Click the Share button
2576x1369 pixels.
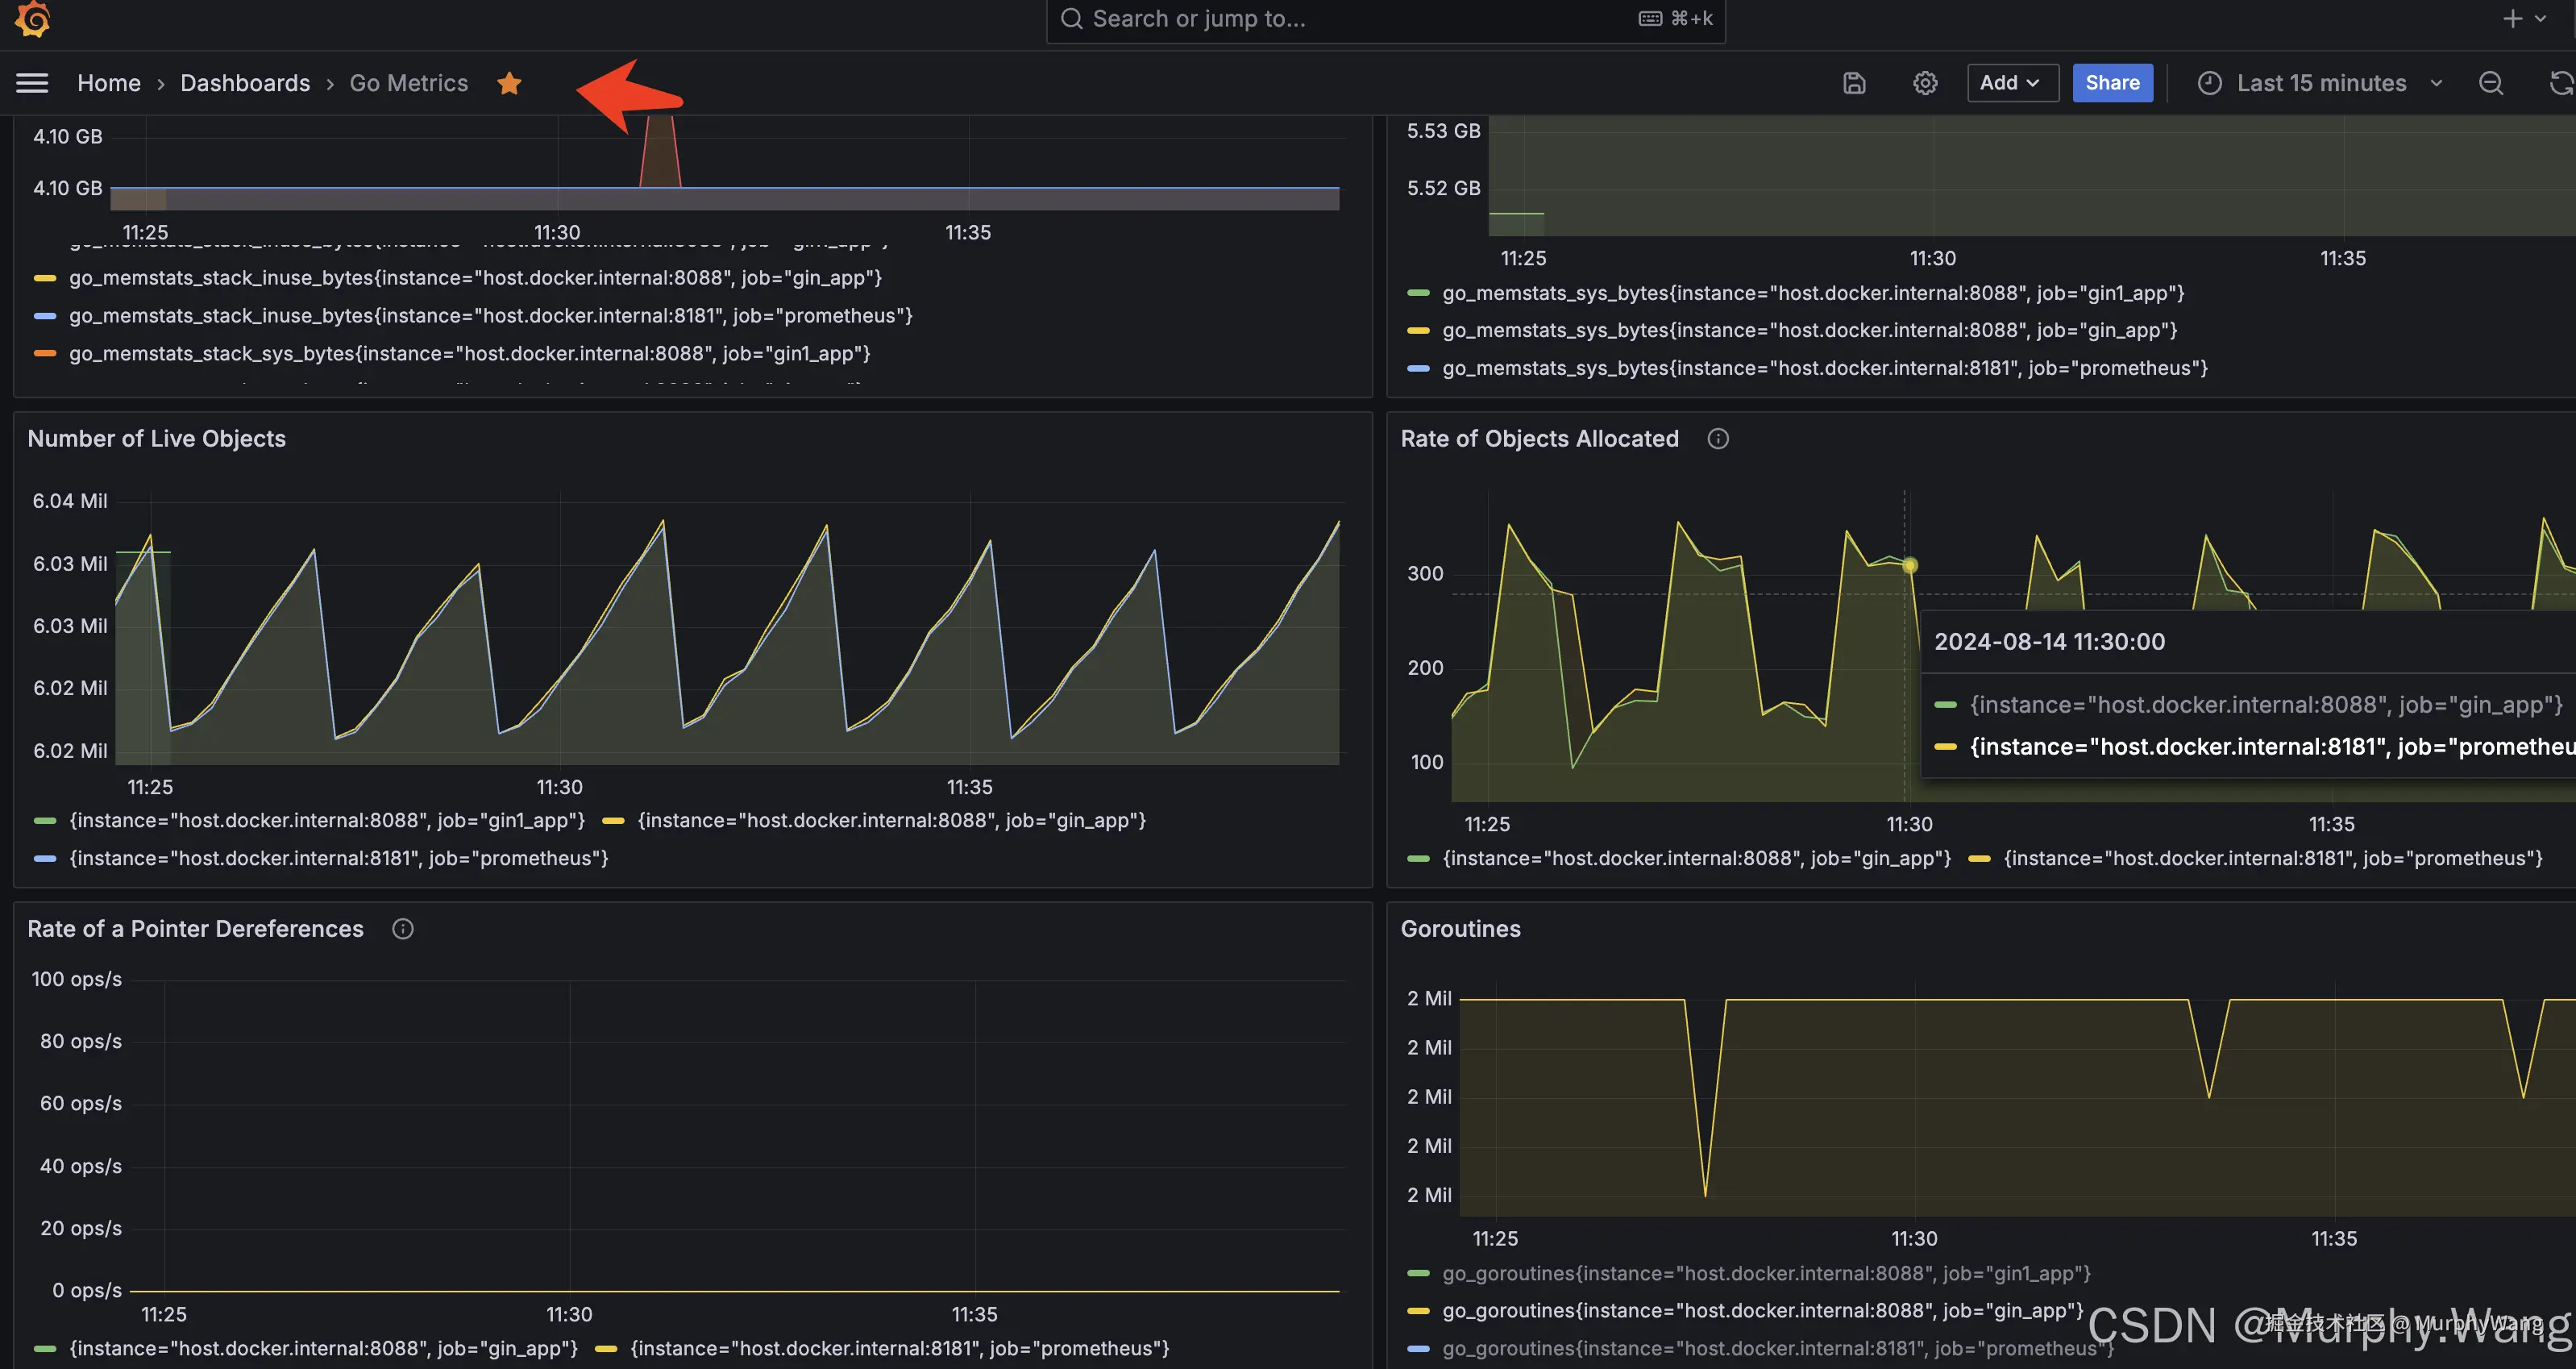pyautogui.click(x=2112, y=83)
